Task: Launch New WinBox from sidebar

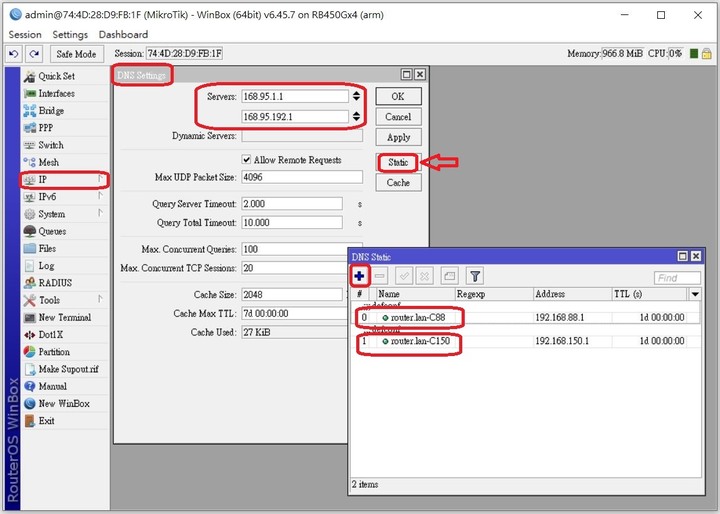Action: [x=63, y=403]
